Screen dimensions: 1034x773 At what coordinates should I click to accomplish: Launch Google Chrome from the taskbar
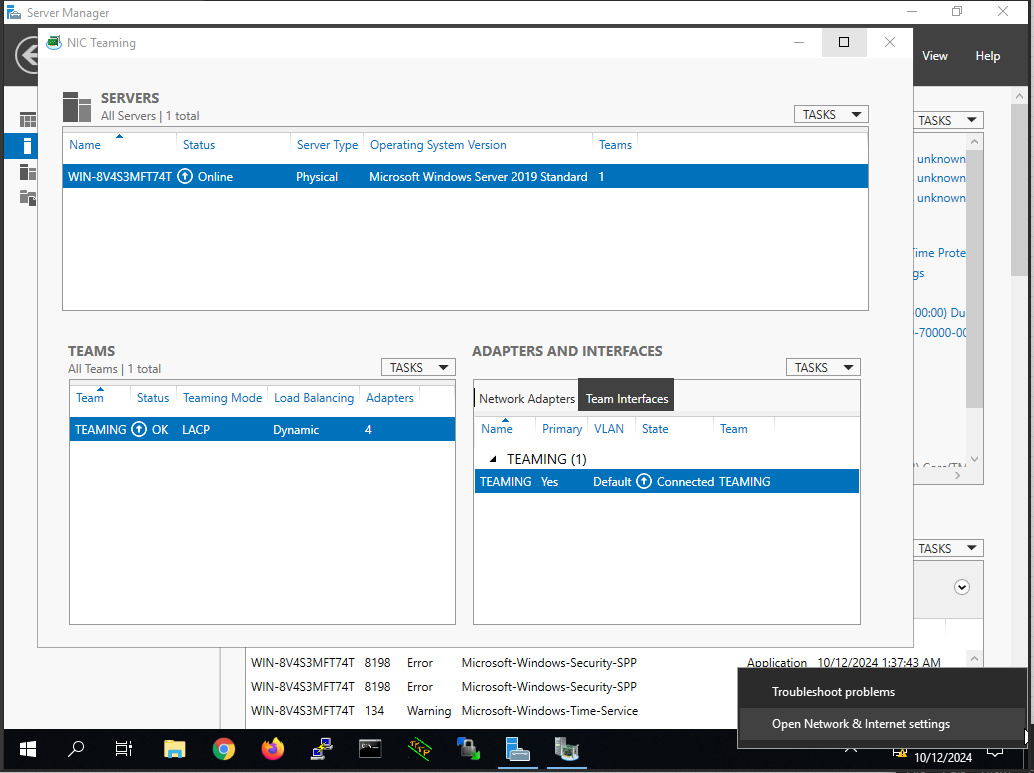(224, 748)
